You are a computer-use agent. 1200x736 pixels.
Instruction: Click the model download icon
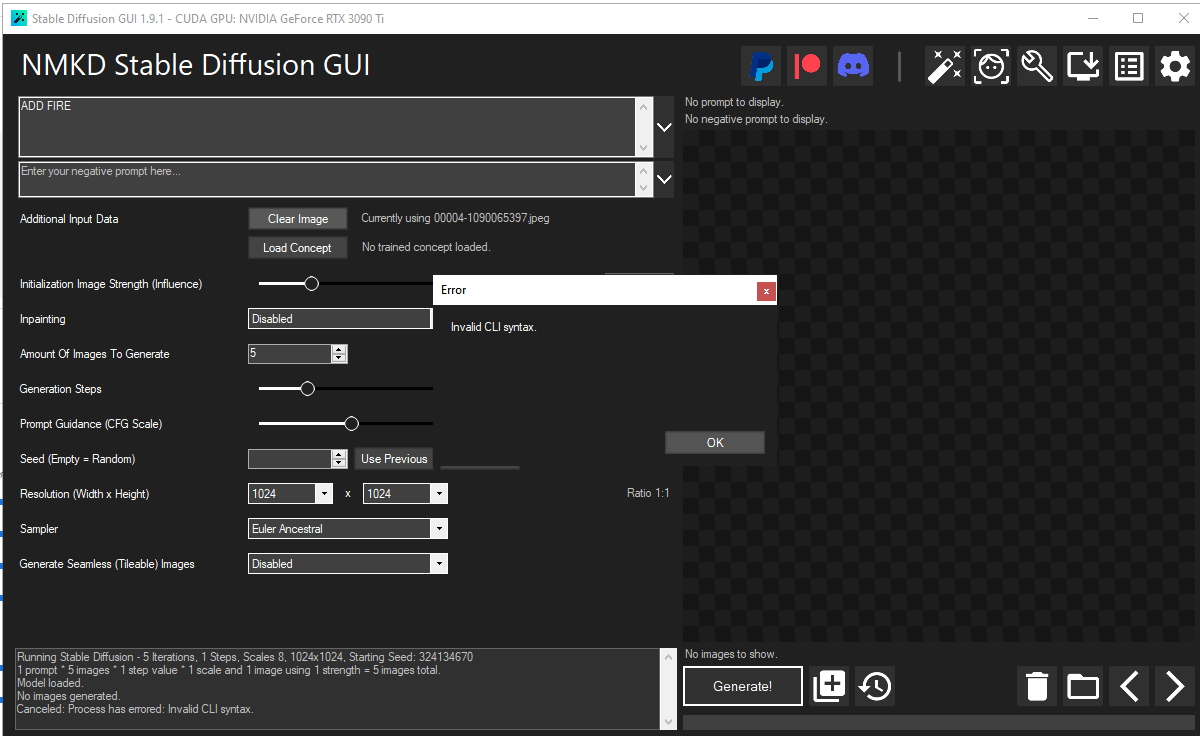pyautogui.click(x=1082, y=66)
